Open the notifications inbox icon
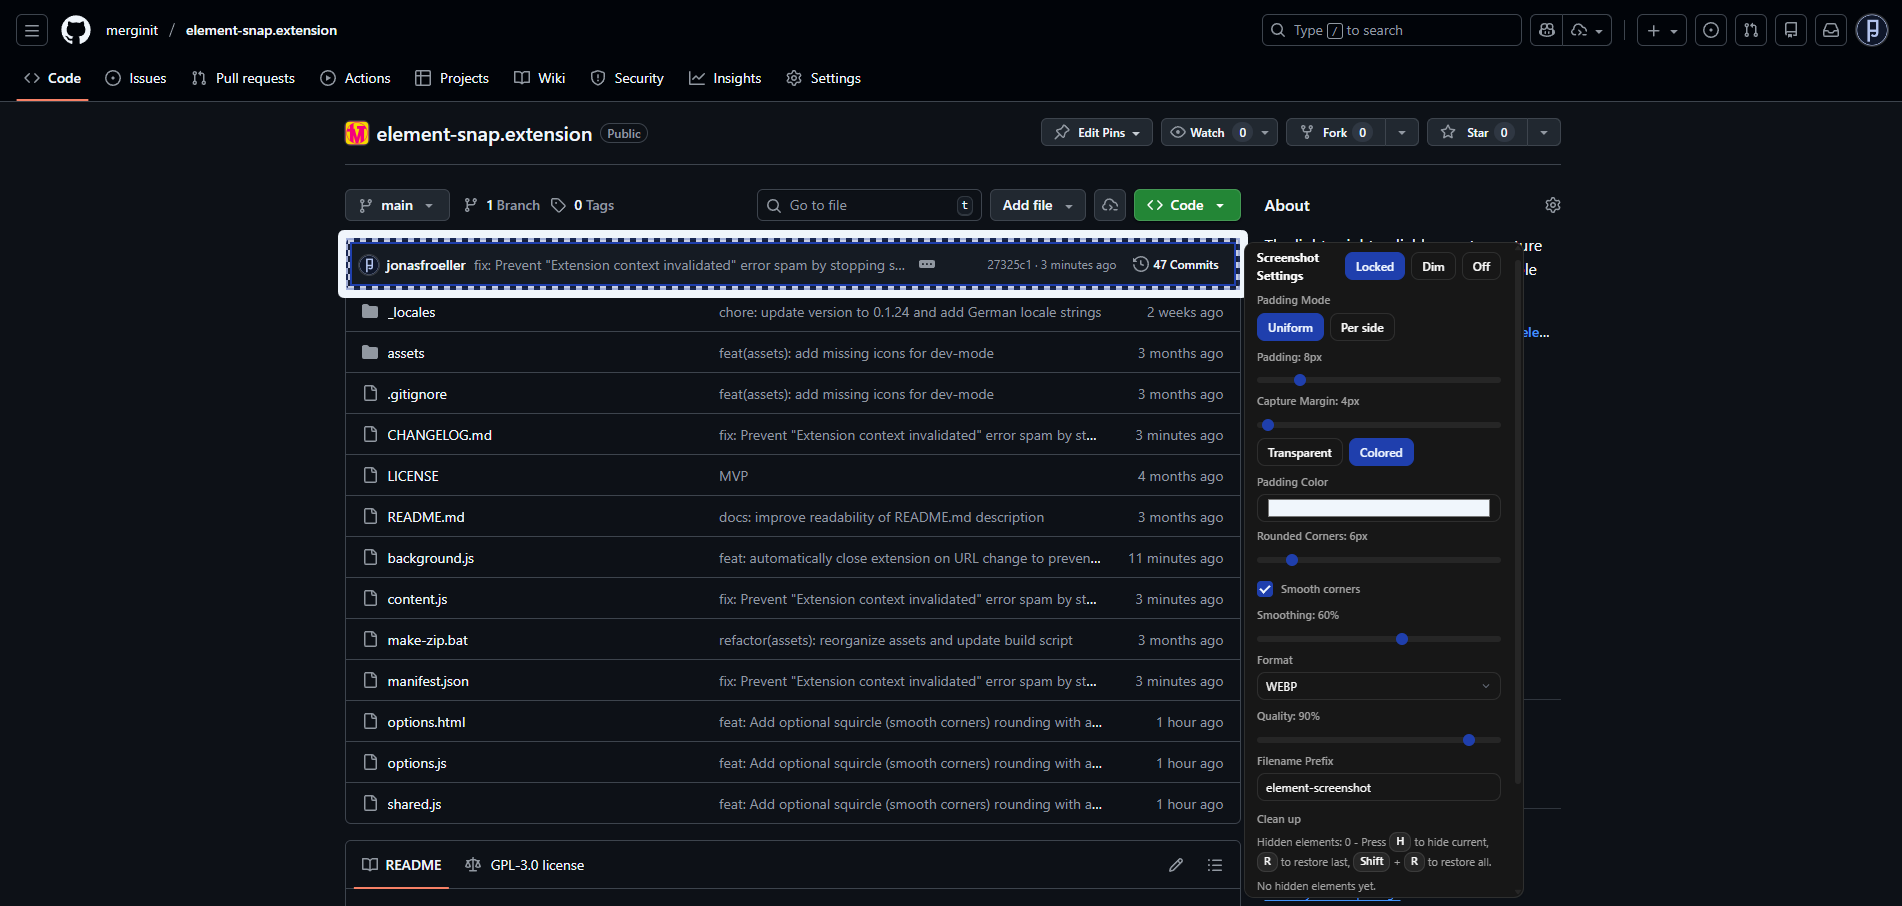Viewport: 1902px width, 906px height. 1830,30
